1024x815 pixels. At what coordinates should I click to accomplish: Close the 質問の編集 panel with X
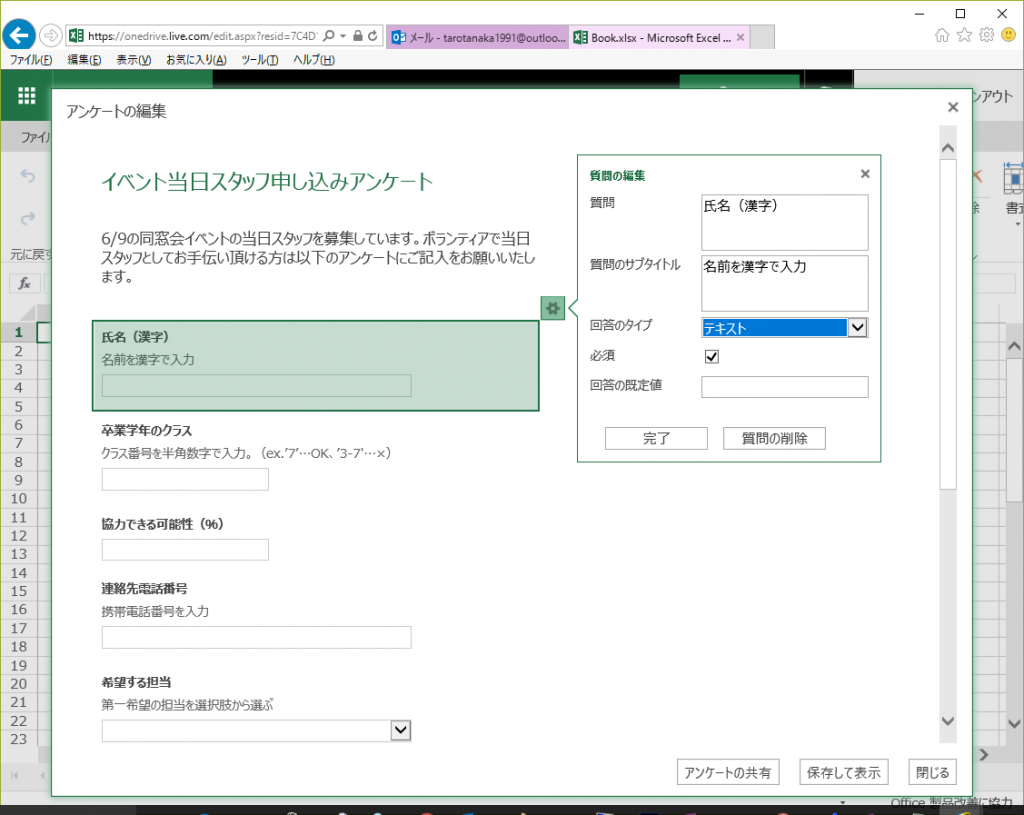(865, 174)
